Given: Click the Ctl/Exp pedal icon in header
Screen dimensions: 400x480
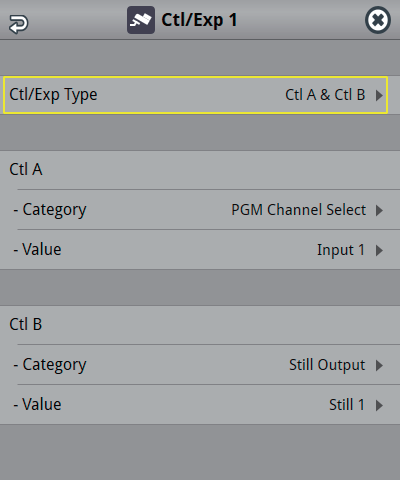Looking at the screenshot, I should click(141, 20).
